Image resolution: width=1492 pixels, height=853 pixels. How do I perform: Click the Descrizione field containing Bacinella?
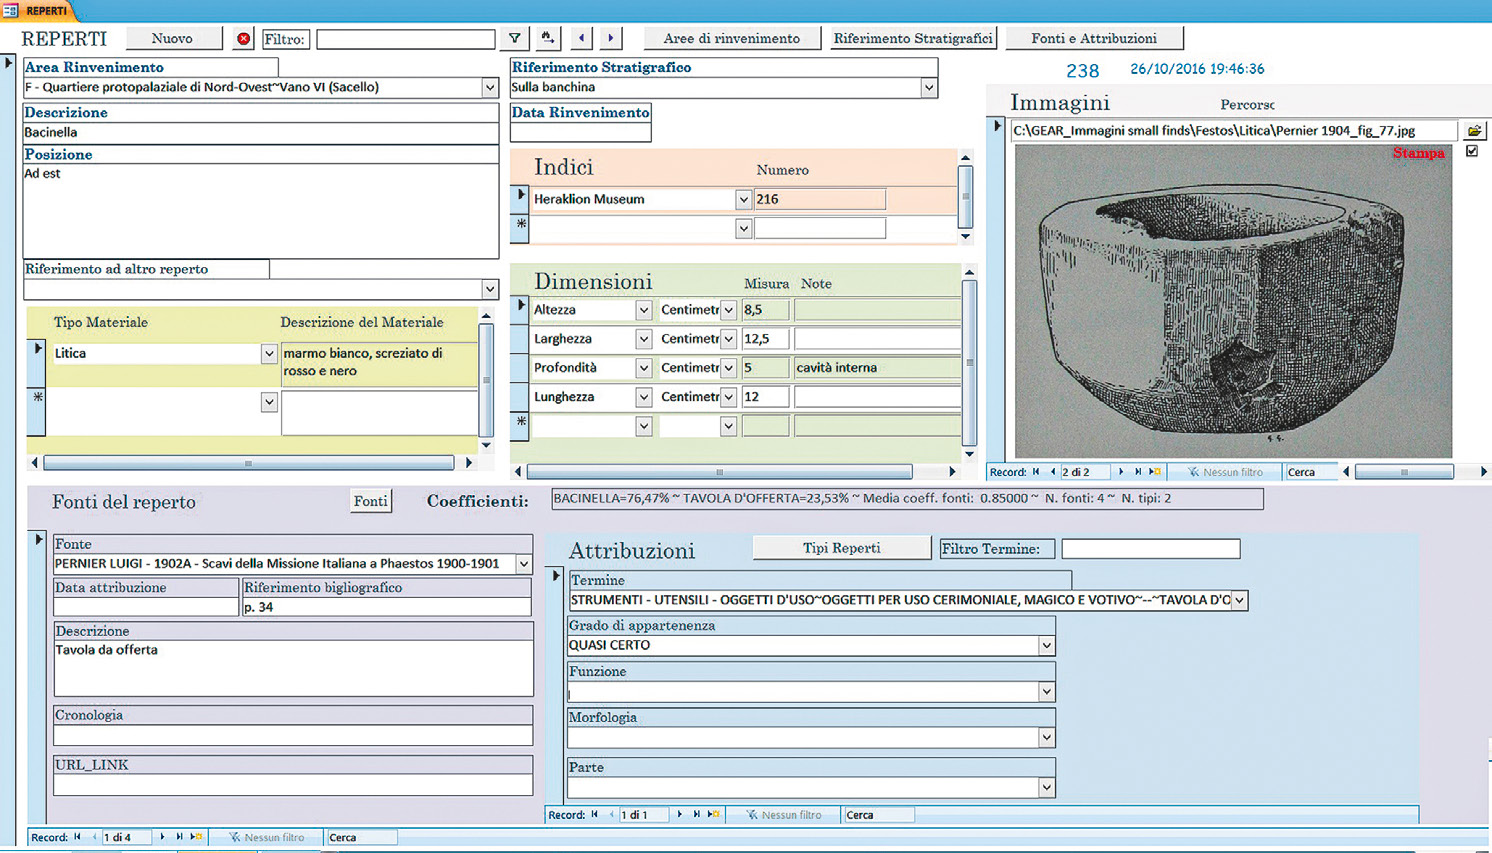click(261, 133)
